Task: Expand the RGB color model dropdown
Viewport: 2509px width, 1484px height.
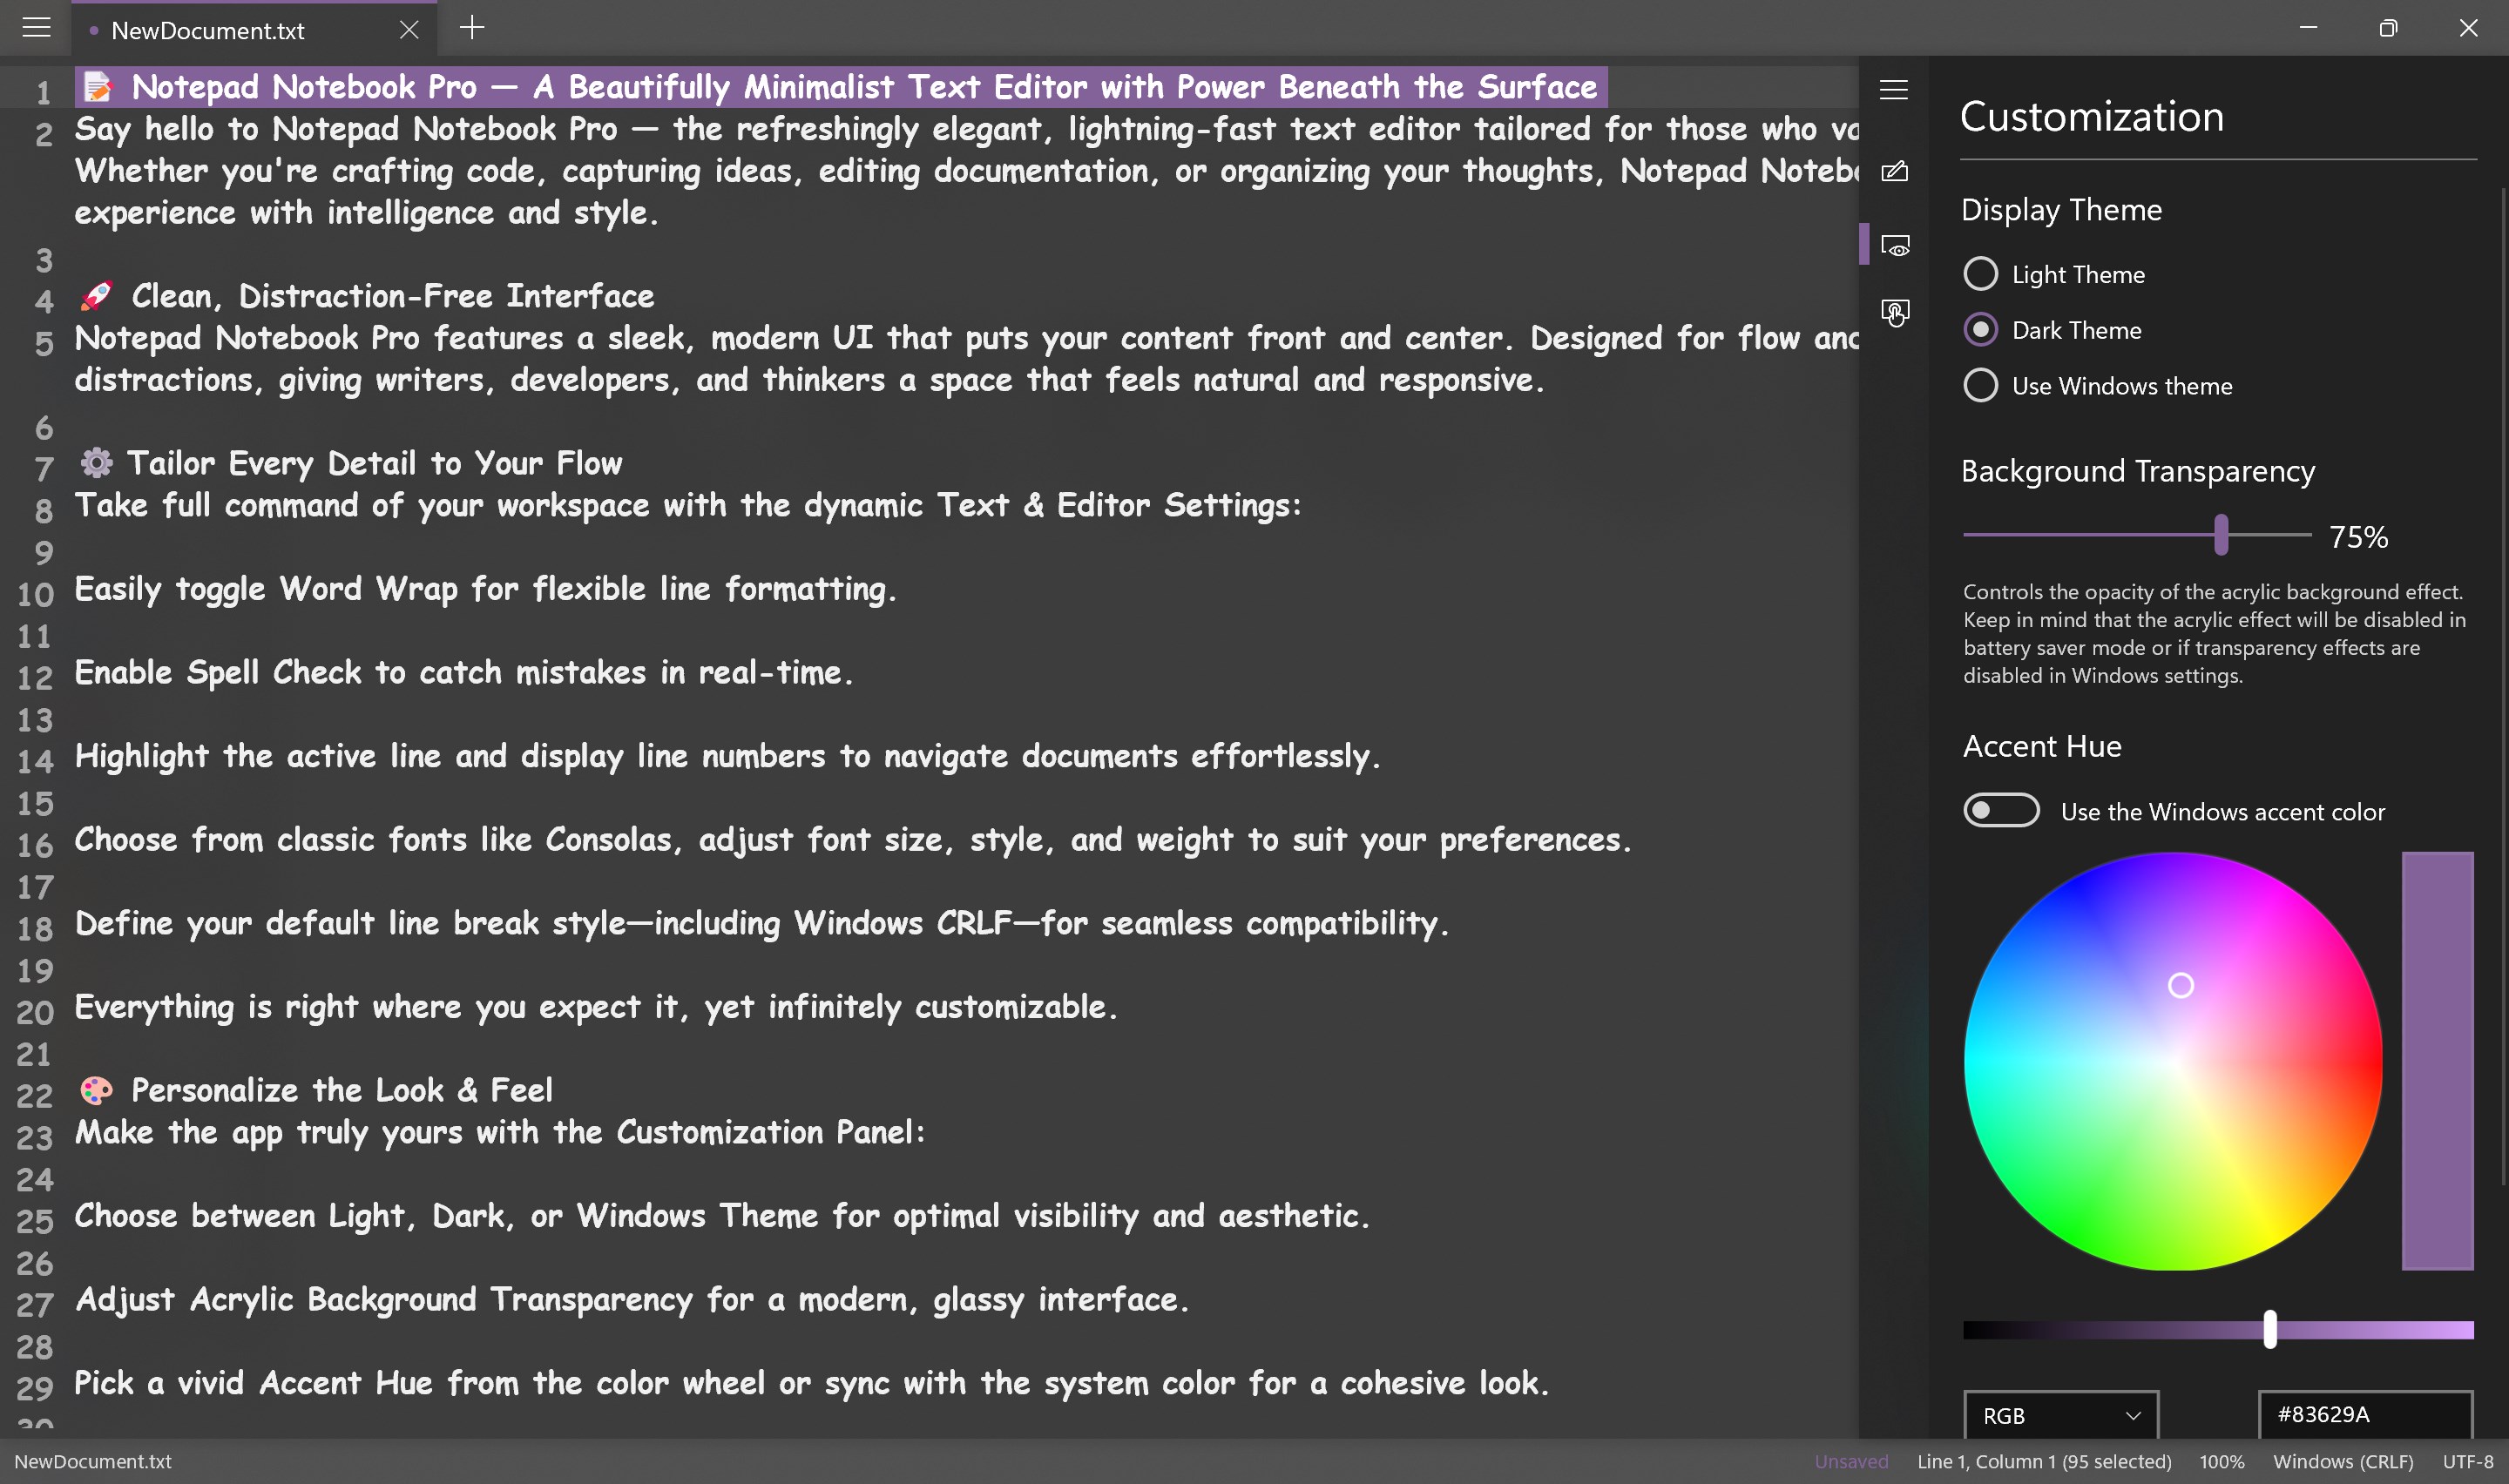Action: (x=2060, y=1415)
